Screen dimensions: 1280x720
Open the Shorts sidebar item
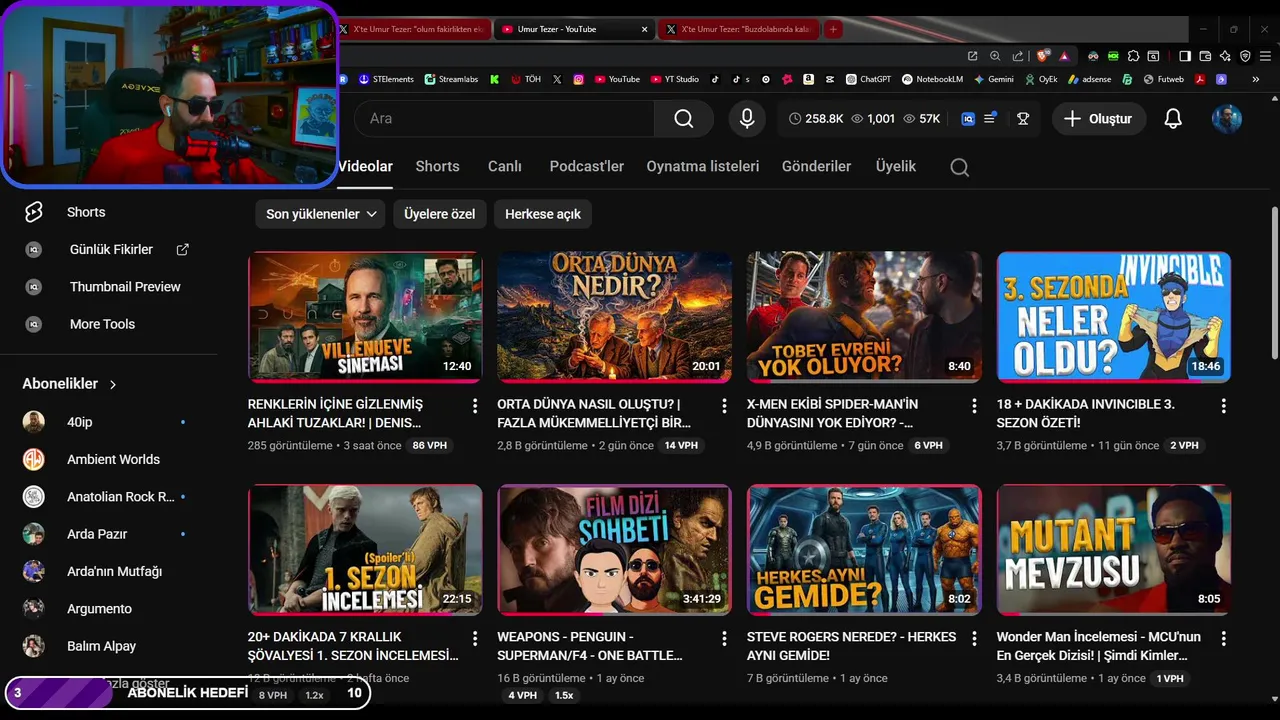pos(86,212)
